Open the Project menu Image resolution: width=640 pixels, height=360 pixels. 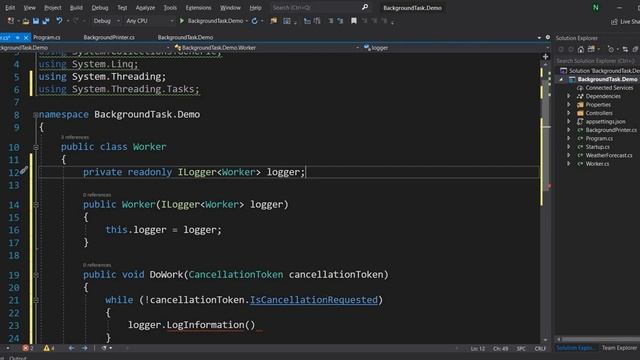click(x=53, y=7)
